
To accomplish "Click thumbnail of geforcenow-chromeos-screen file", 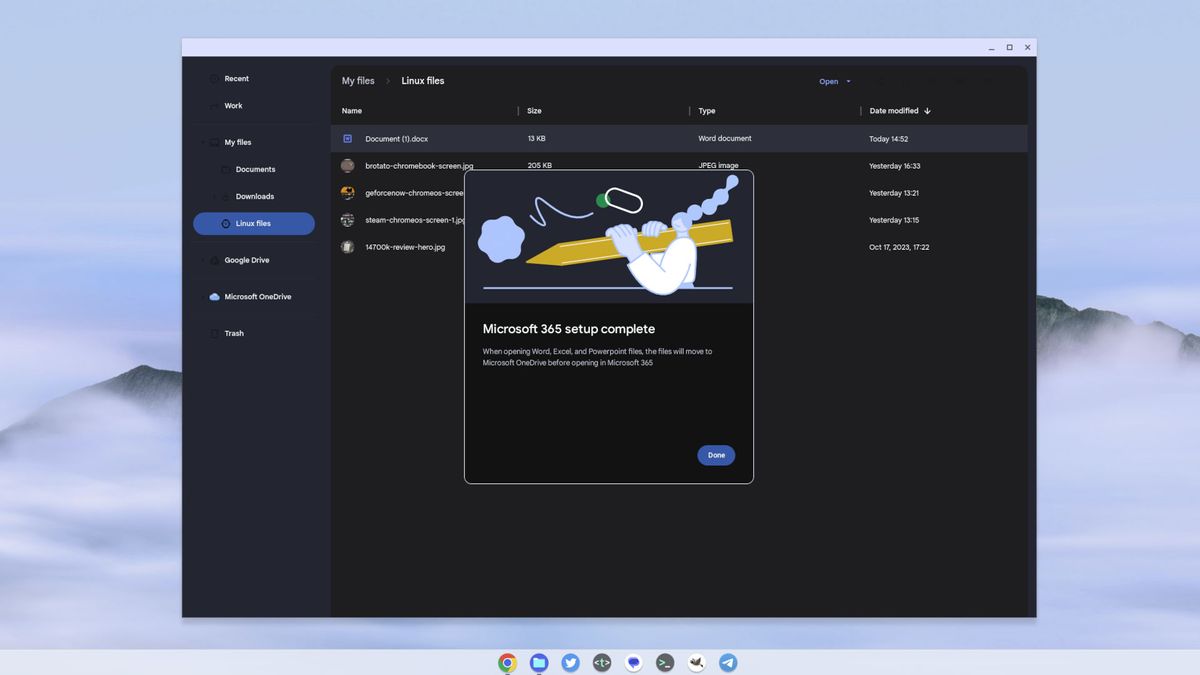I will click(x=347, y=193).
